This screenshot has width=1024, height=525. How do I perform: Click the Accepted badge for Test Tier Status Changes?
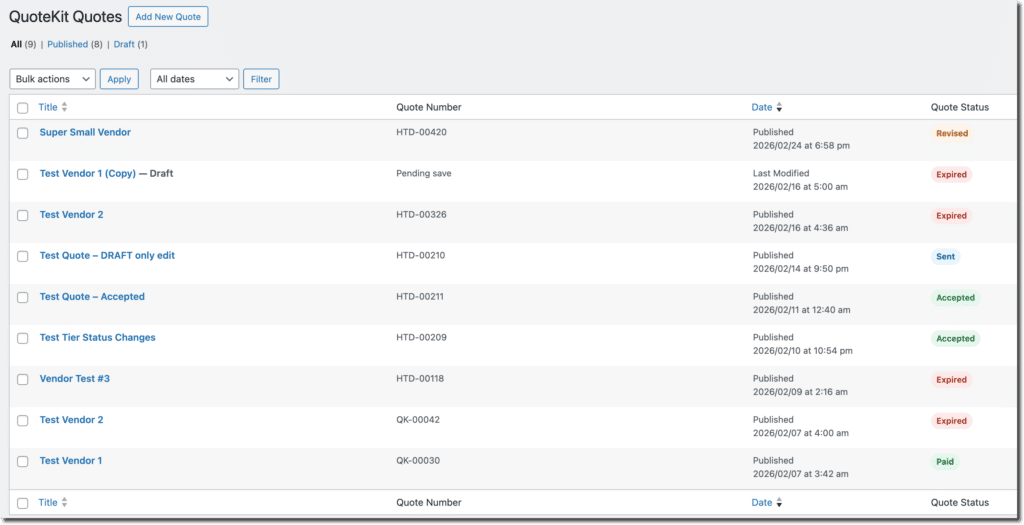(954, 339)
